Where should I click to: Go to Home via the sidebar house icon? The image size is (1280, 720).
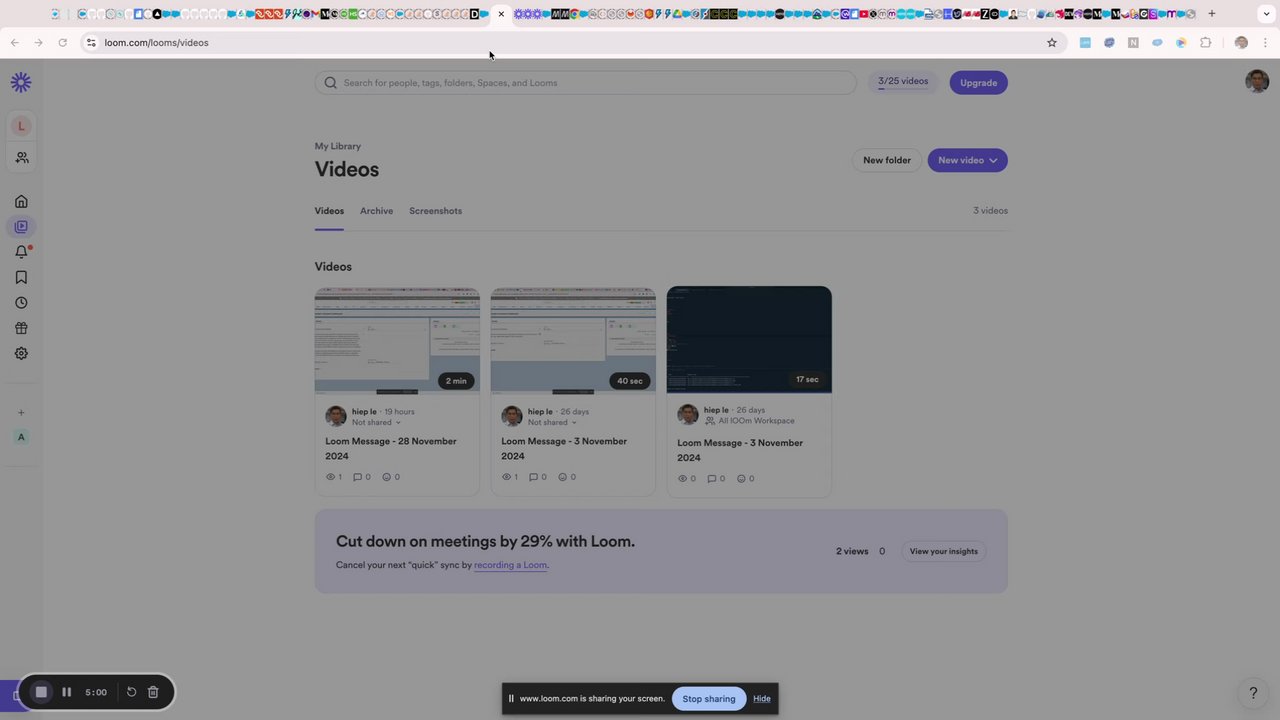click(x=21, y=201)
